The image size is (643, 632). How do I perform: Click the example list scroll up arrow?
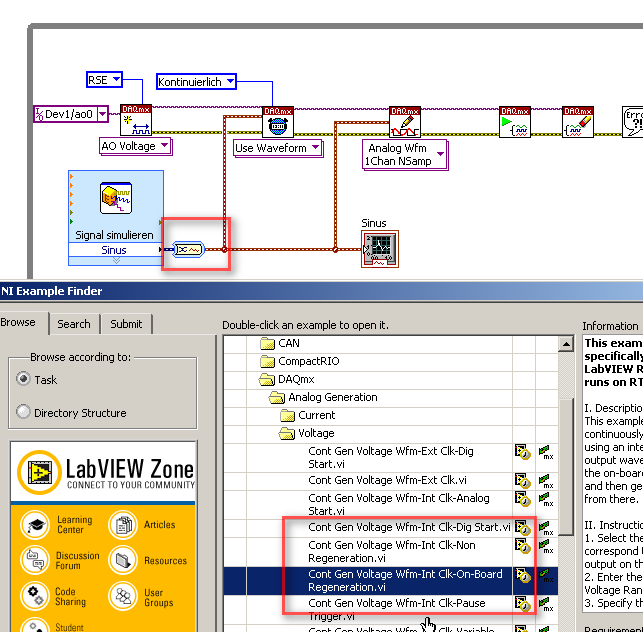pyautogui.click(x=566, y=344)
